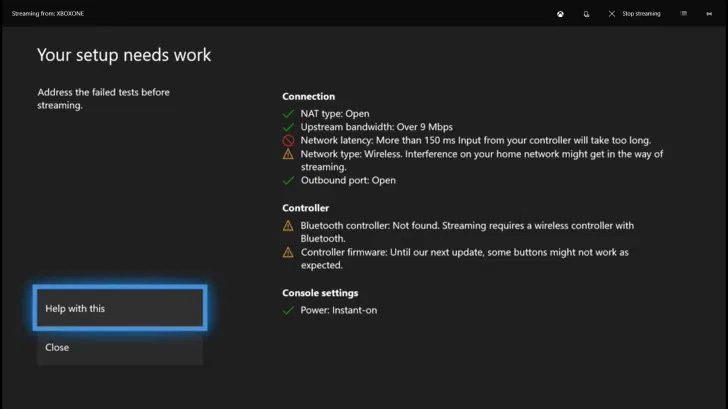Click the warning triangle beside Controller firmware
Screen dimensions: 728x409
point(288,253)
